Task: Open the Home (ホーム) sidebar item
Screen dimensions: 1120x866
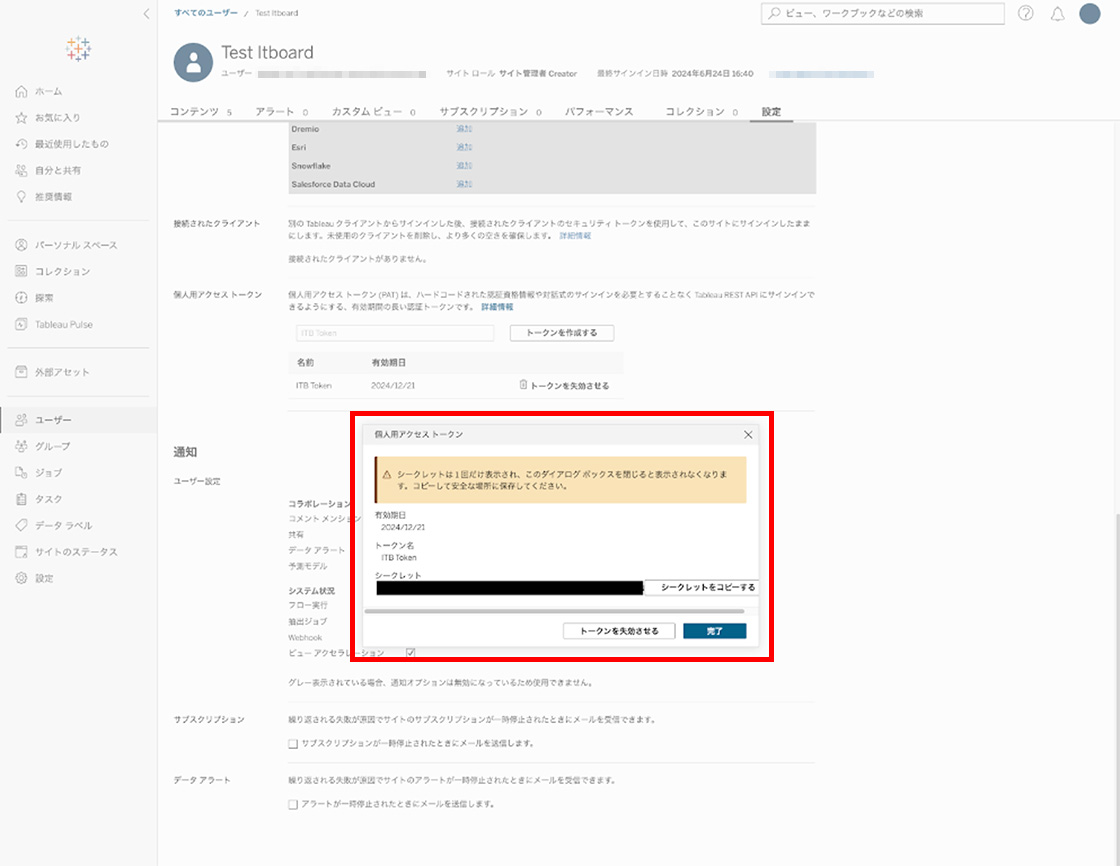Action: [48, 92]
